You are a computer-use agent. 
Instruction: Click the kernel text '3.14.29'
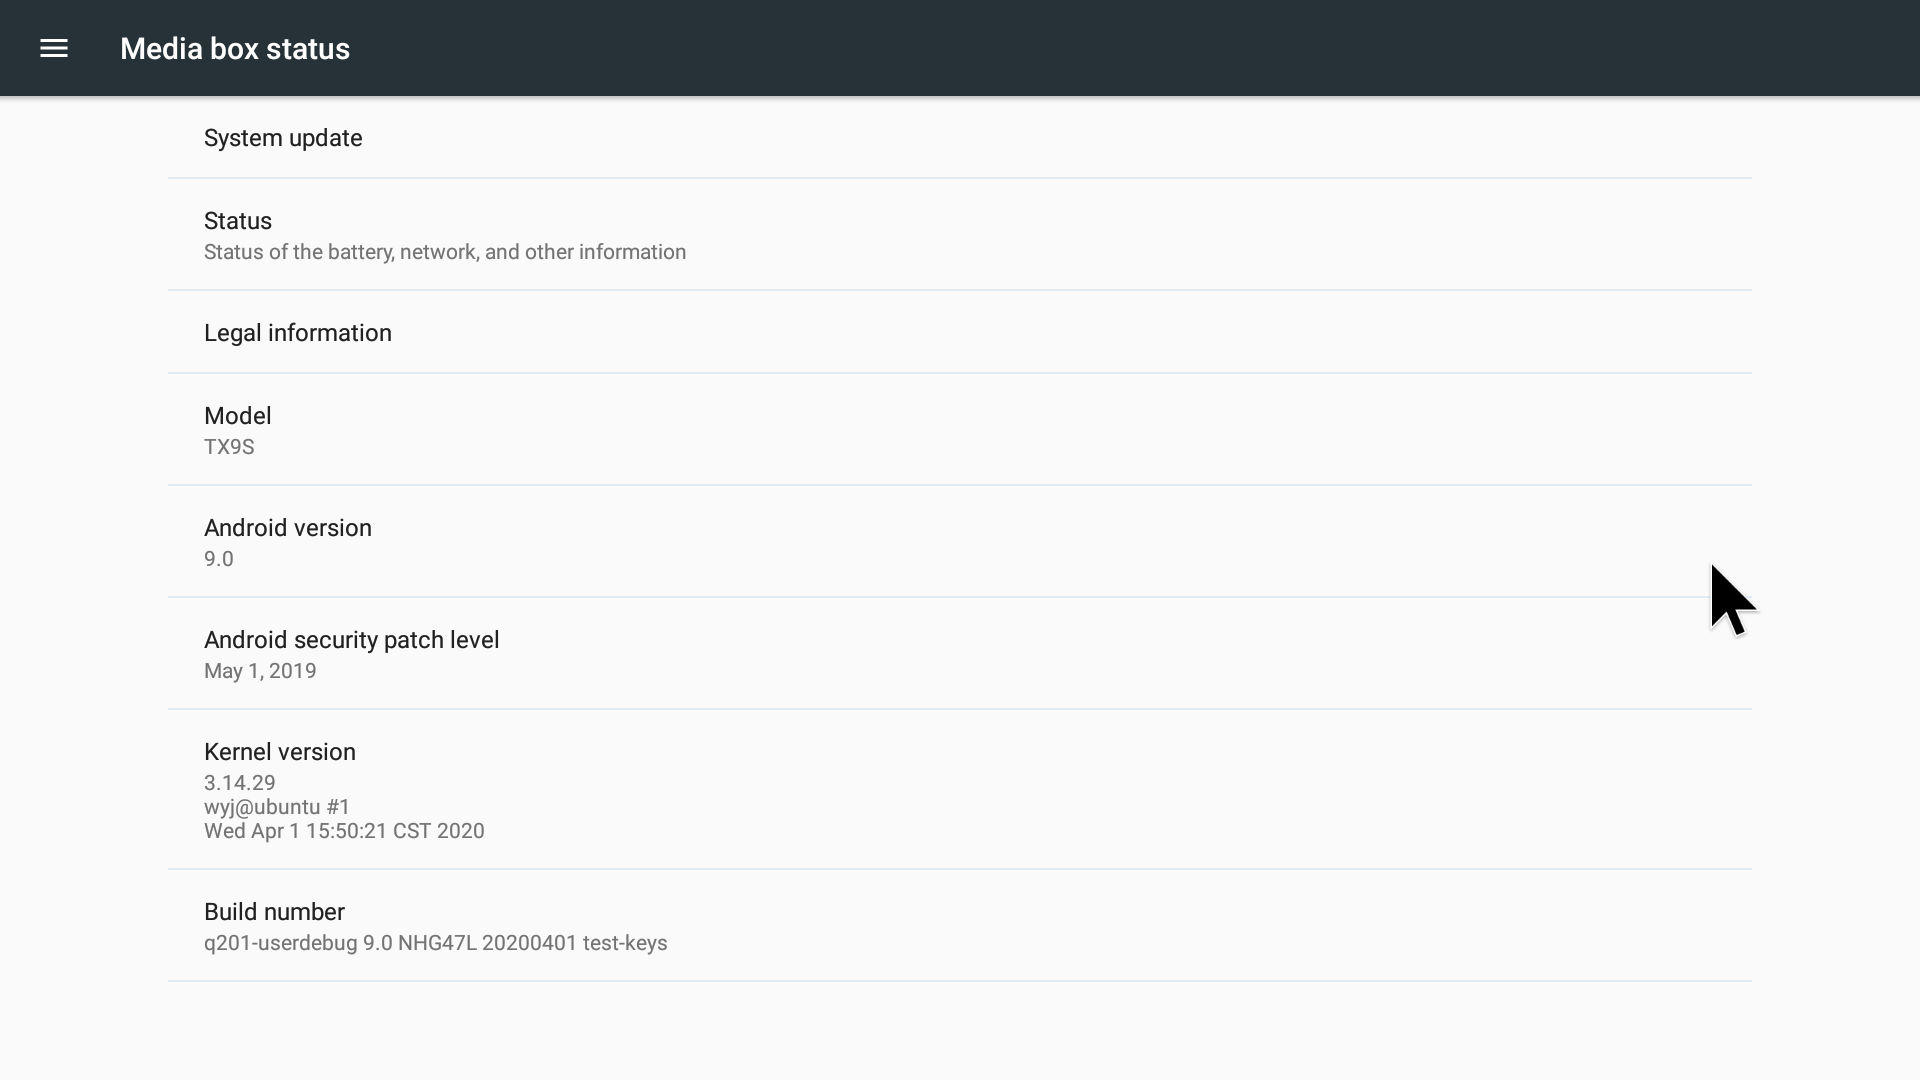(240, 783)
